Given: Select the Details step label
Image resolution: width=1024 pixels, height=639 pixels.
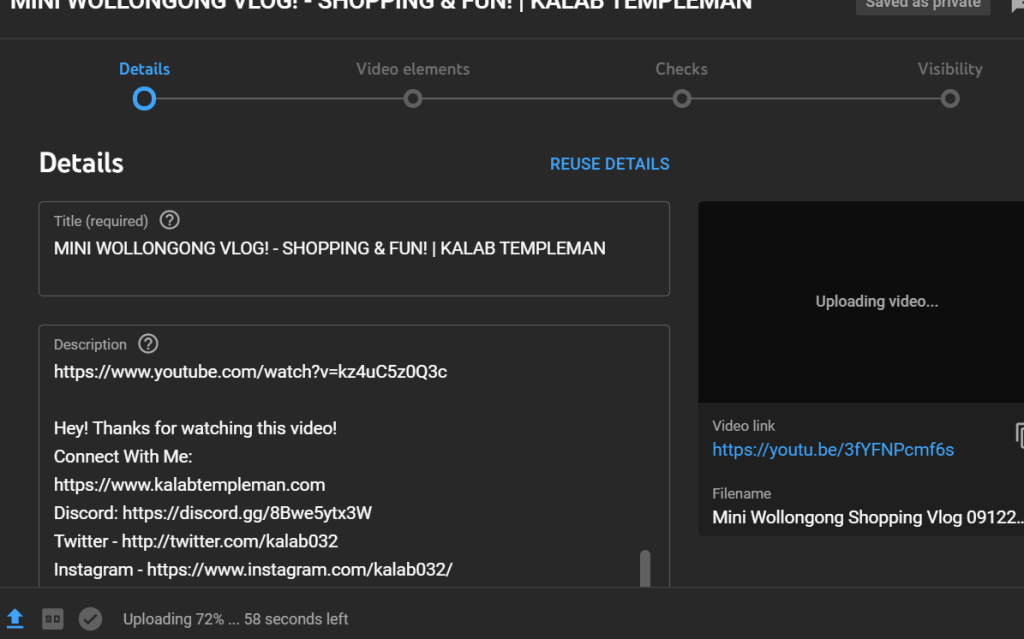Looking at the screenshot, I should tap(144, 68).
